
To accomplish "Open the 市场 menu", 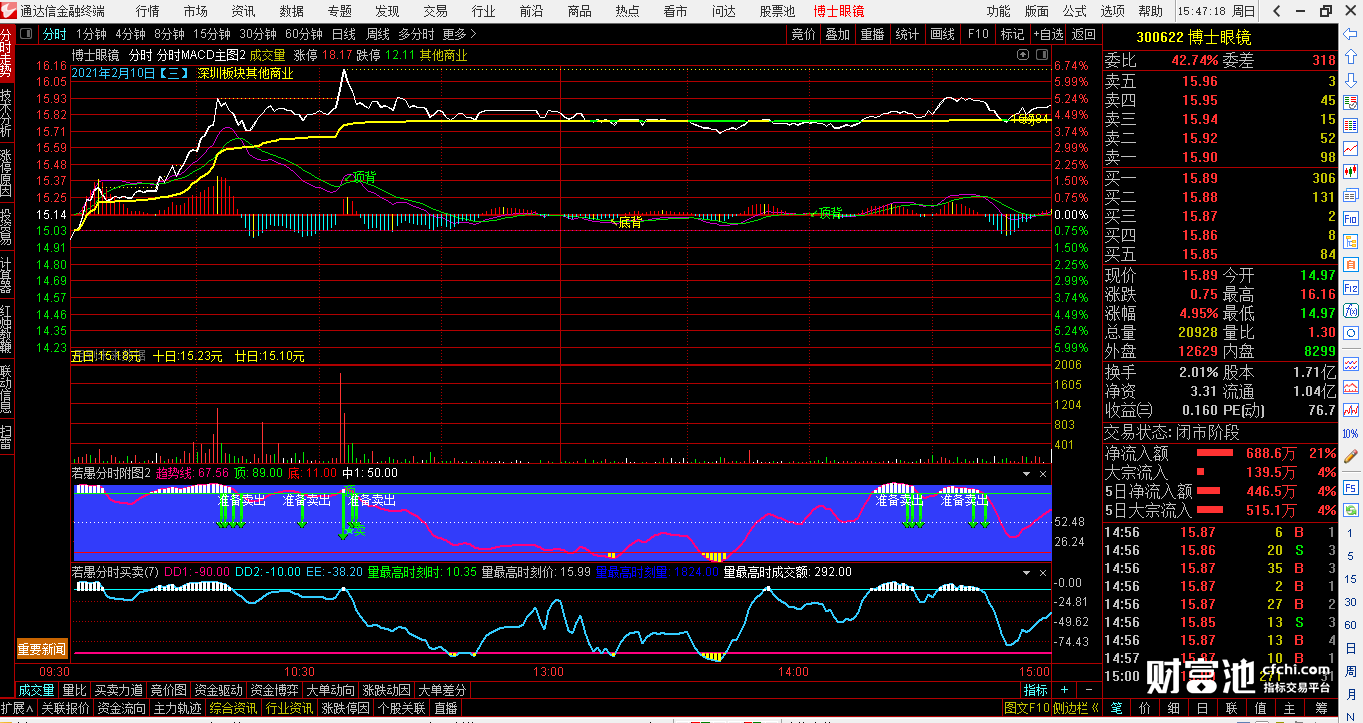I will (x=195, y=11).
